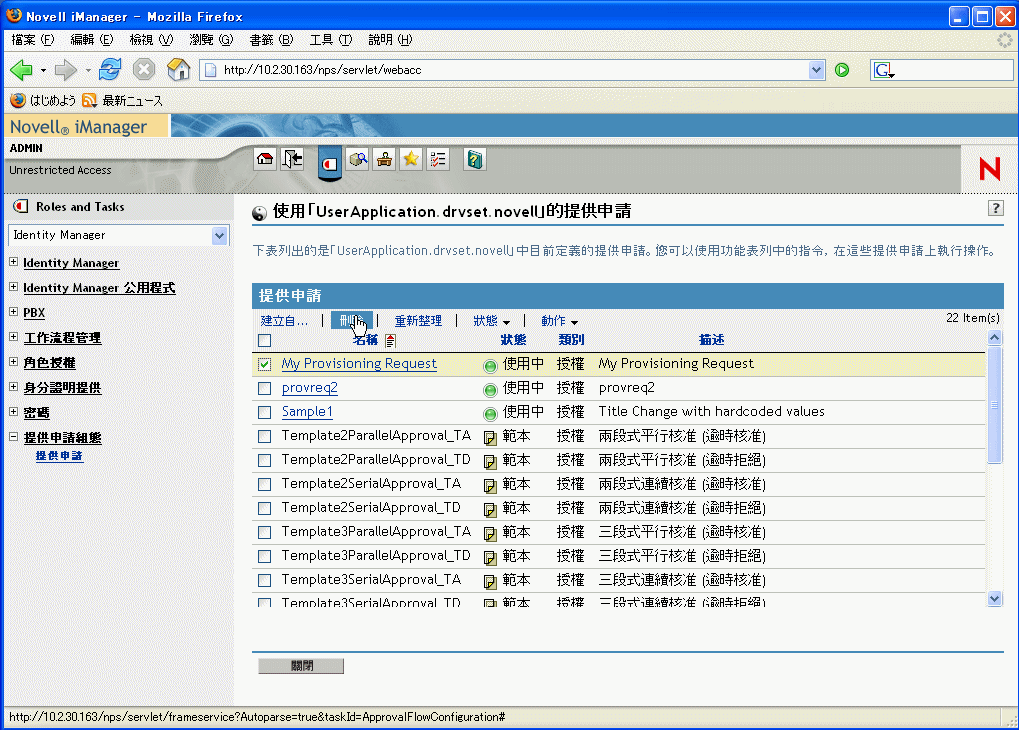Open the 動作 dropdown menu
Viewport: 1019px width, 730px height.
[x=560, y=320]
